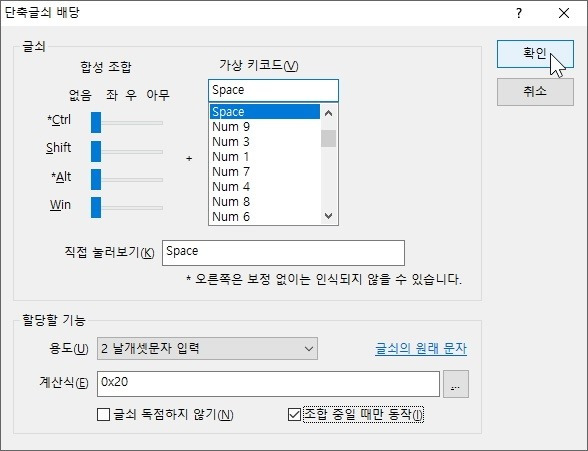Screen dimensions: 588x451
Task: Click the 가상 키코드 text field showing Space
Action: (273, 90)
